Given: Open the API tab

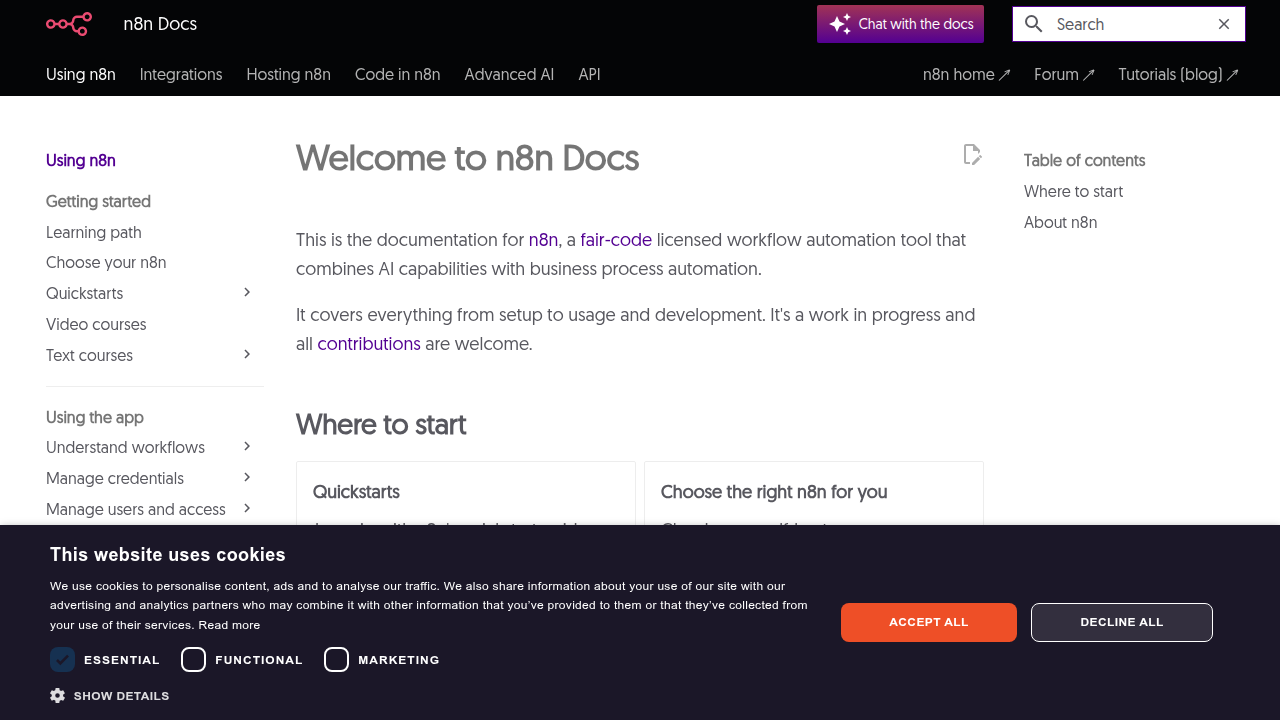Looking at the screenshot, I should 589,74.
